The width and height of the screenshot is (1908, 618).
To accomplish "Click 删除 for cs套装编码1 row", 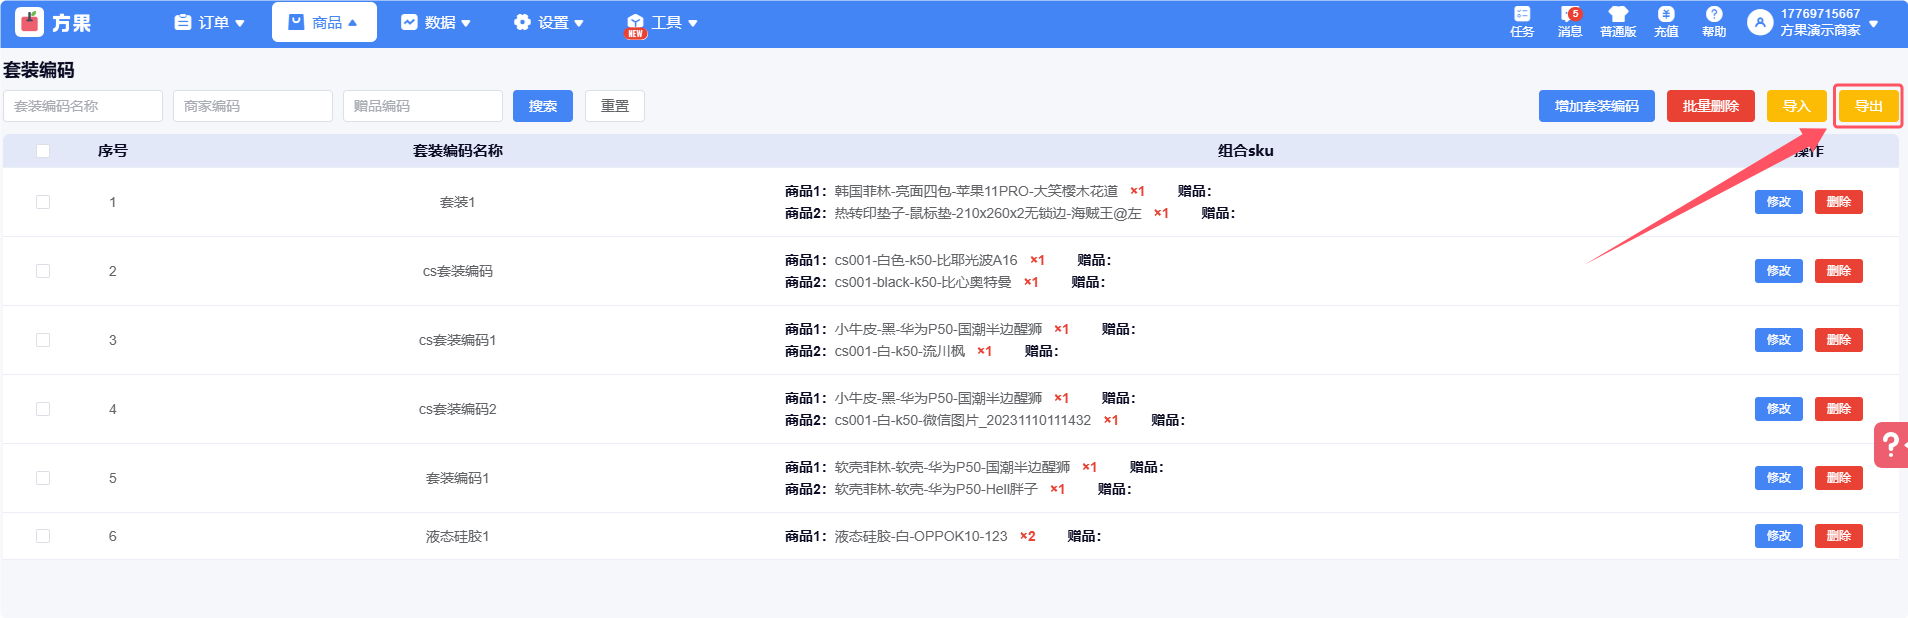I will click(x=1839, y=340).
